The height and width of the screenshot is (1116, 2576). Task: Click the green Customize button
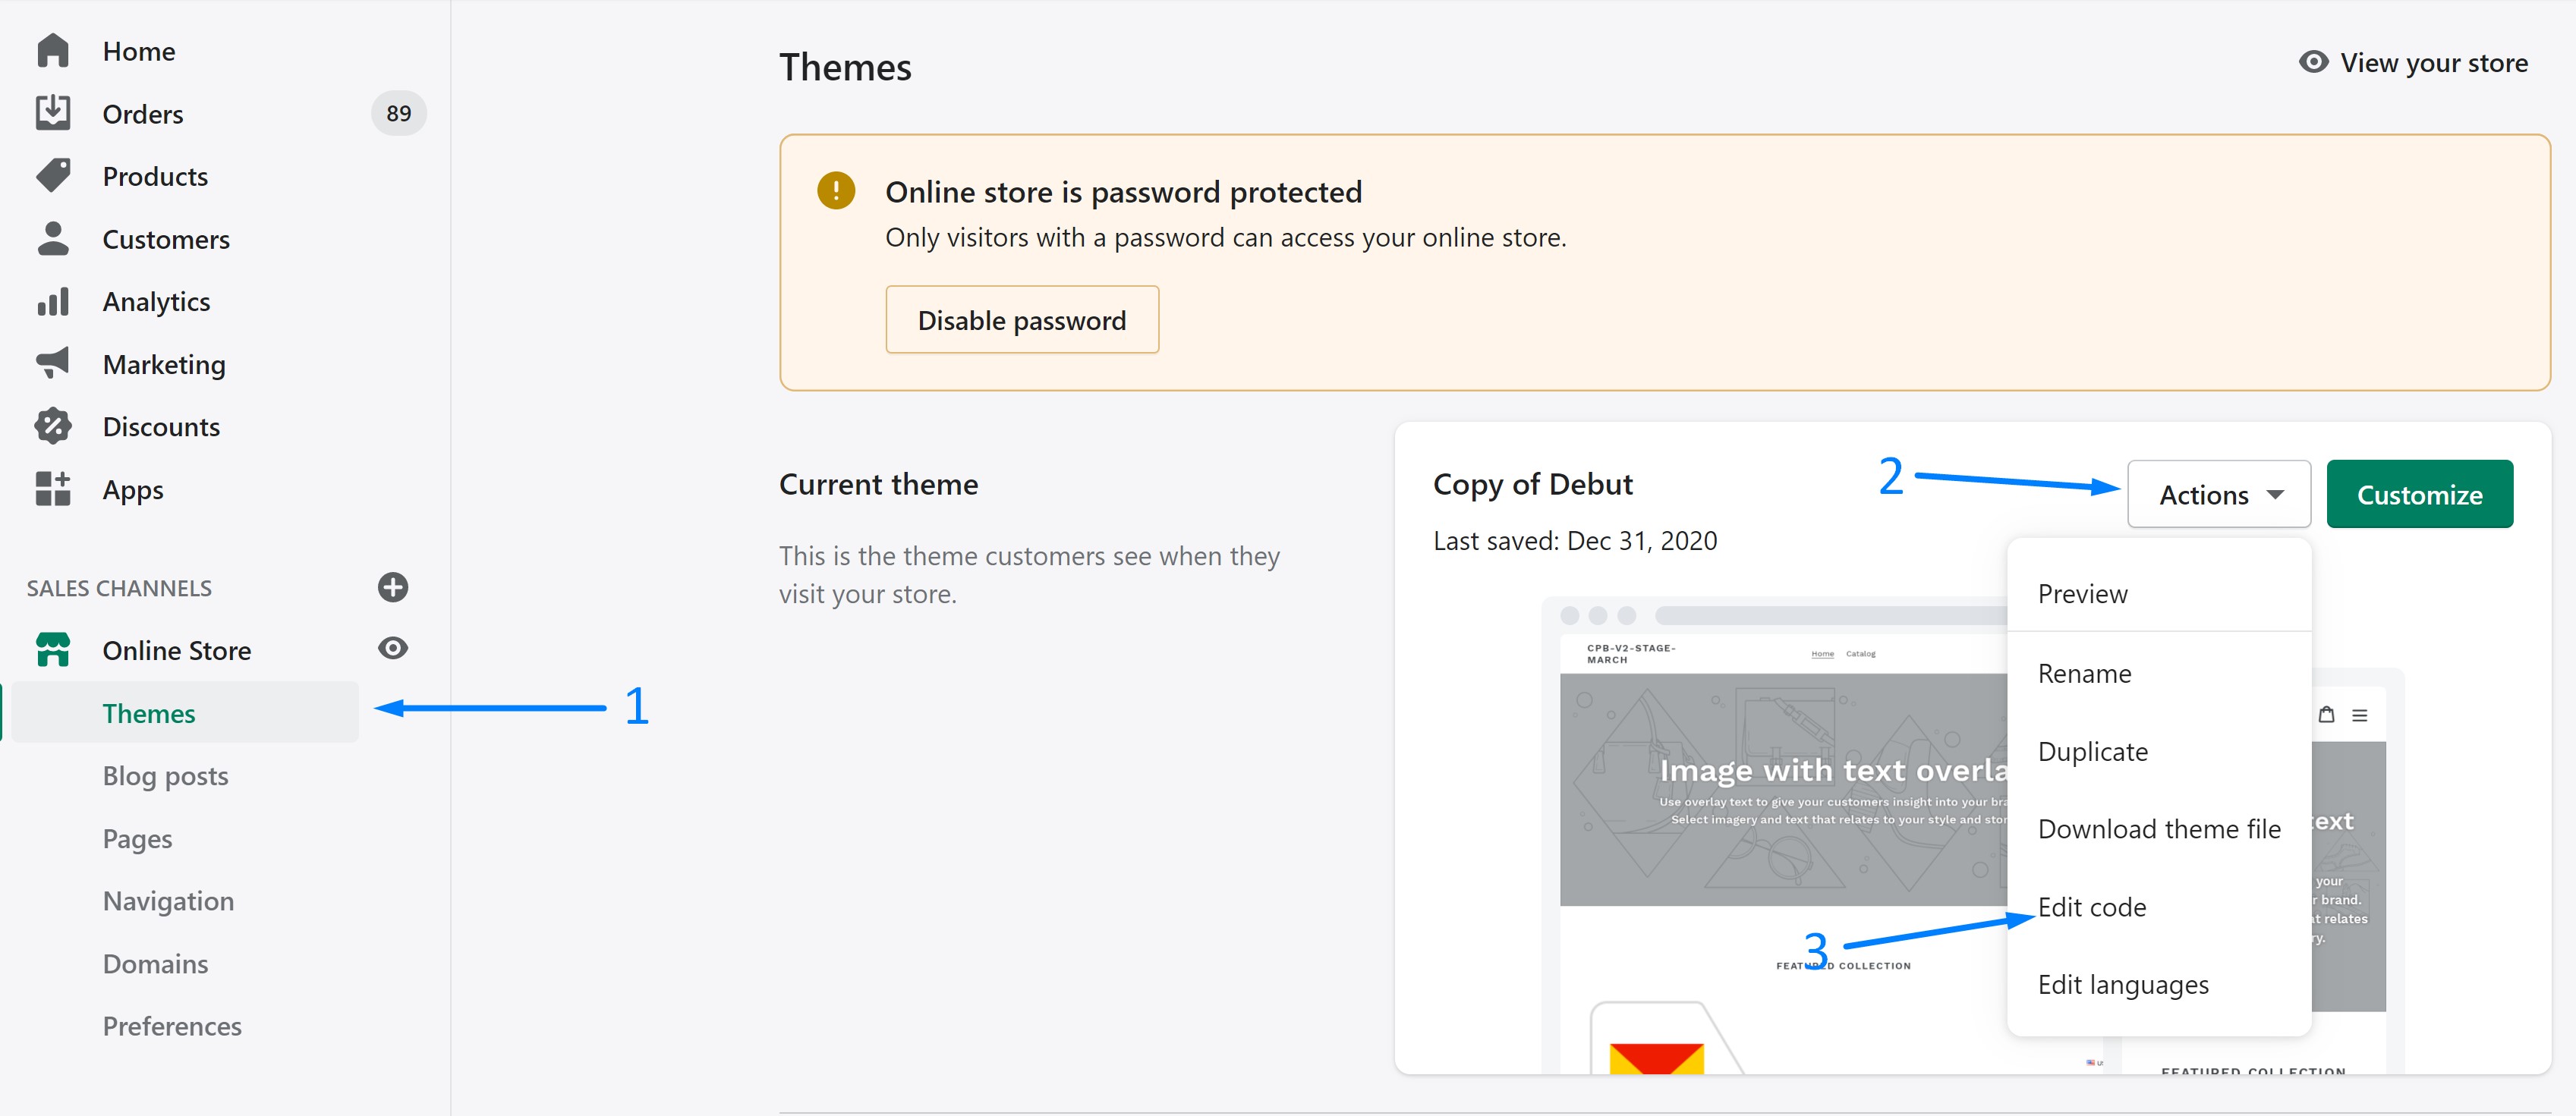coord(2420,494)
